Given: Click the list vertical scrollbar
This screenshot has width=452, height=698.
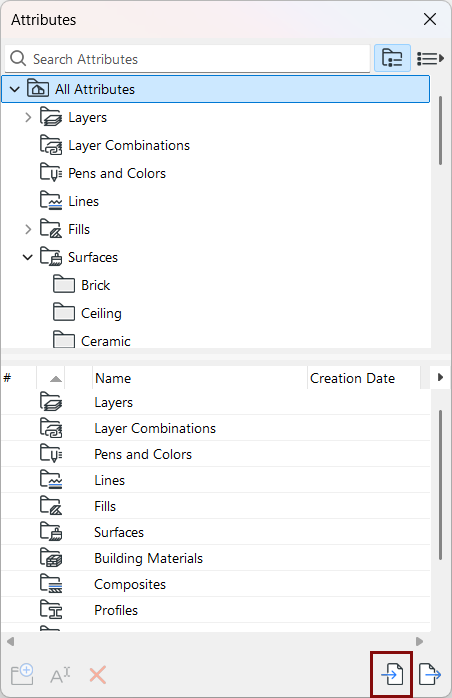Looking at the screenshot, I should click(440, 485).
